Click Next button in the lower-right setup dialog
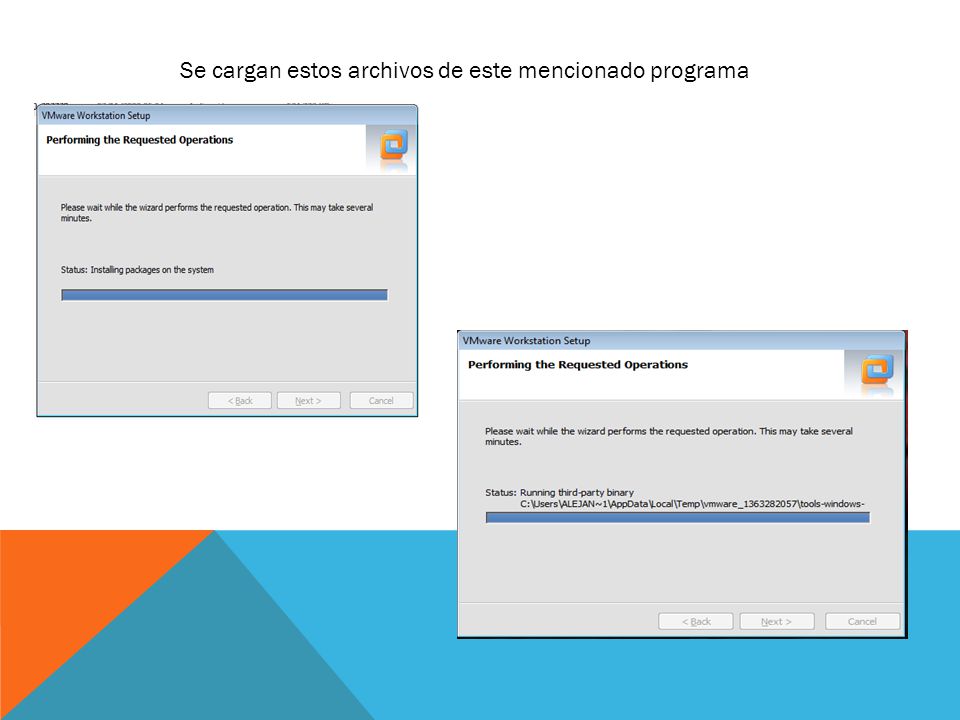The height and width of the screenshot is (720, 960). tap(776, 621)
